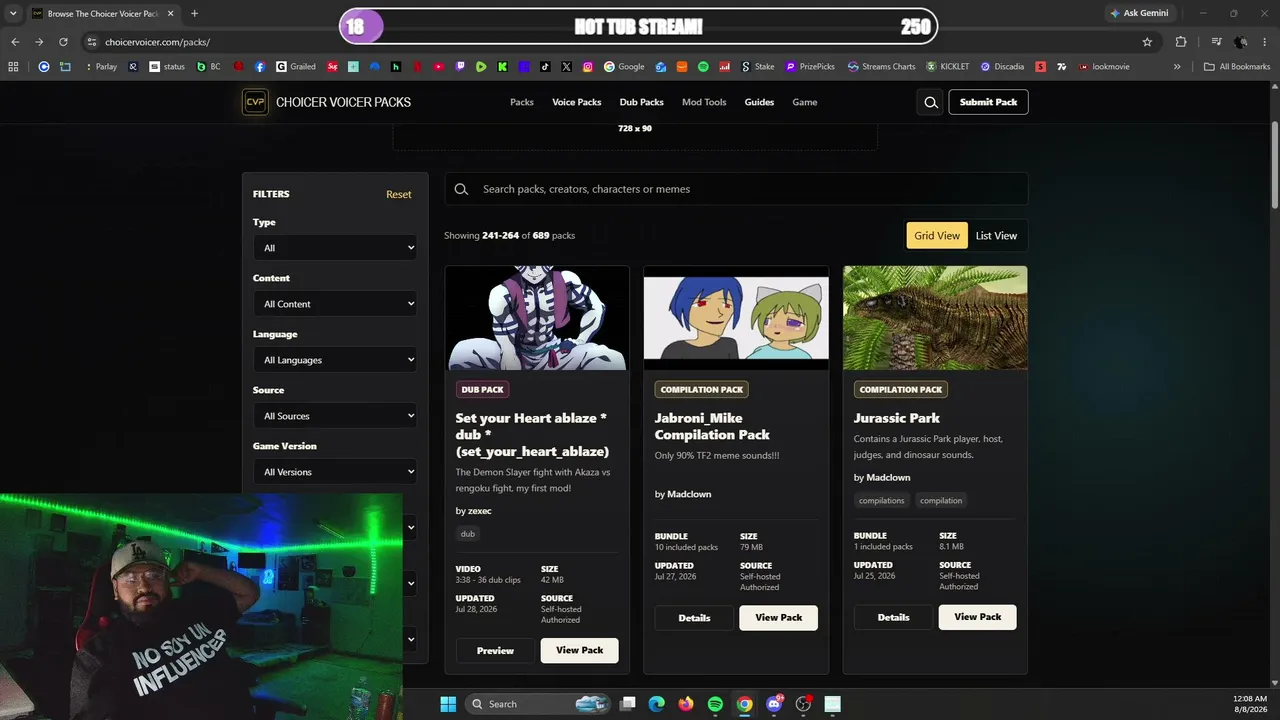
Task: Open the lookmovie bookmark
Action: (1104, 67)
